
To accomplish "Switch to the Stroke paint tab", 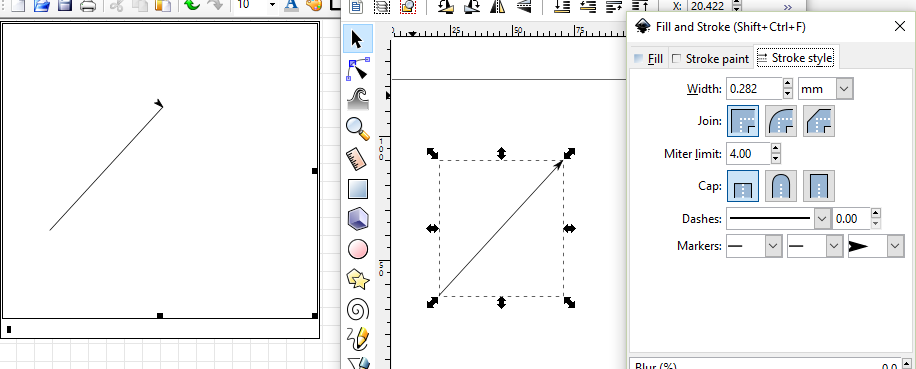I will click(x=710, y=58).
